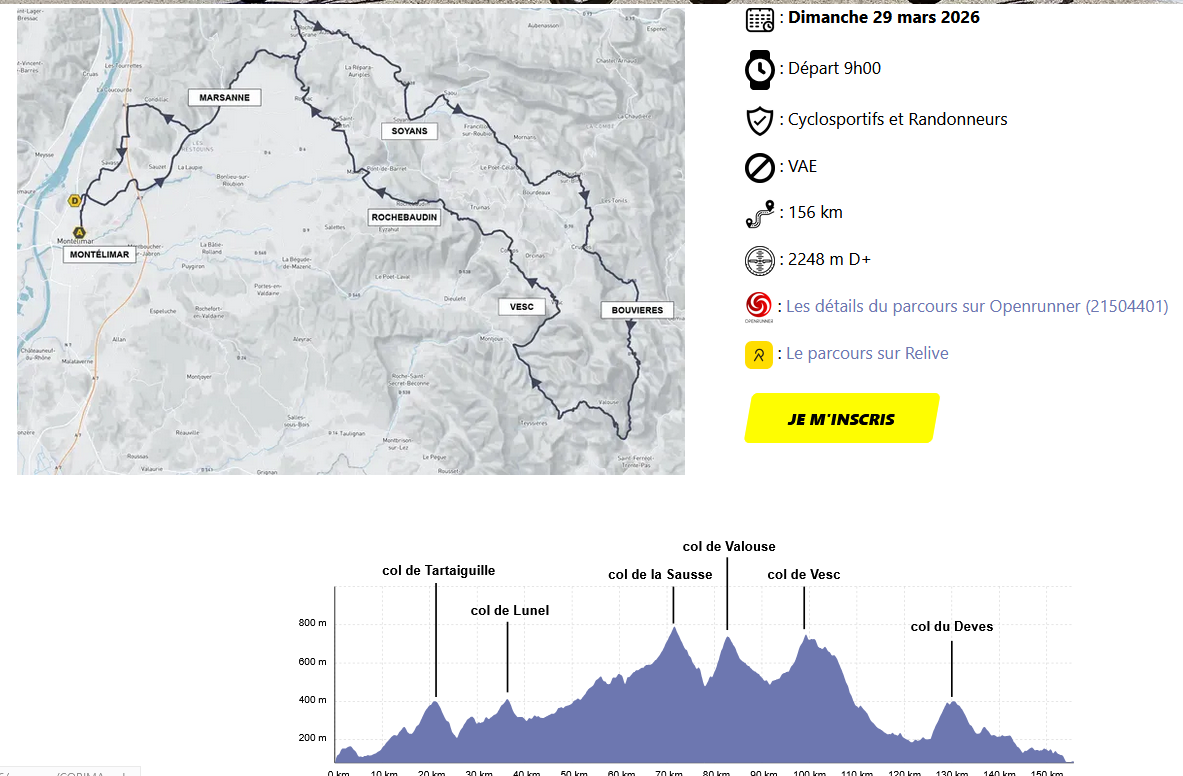Click the red Openrunner logo icon
The height and width of the screenshot is (776, 1183).
point(759,306)
